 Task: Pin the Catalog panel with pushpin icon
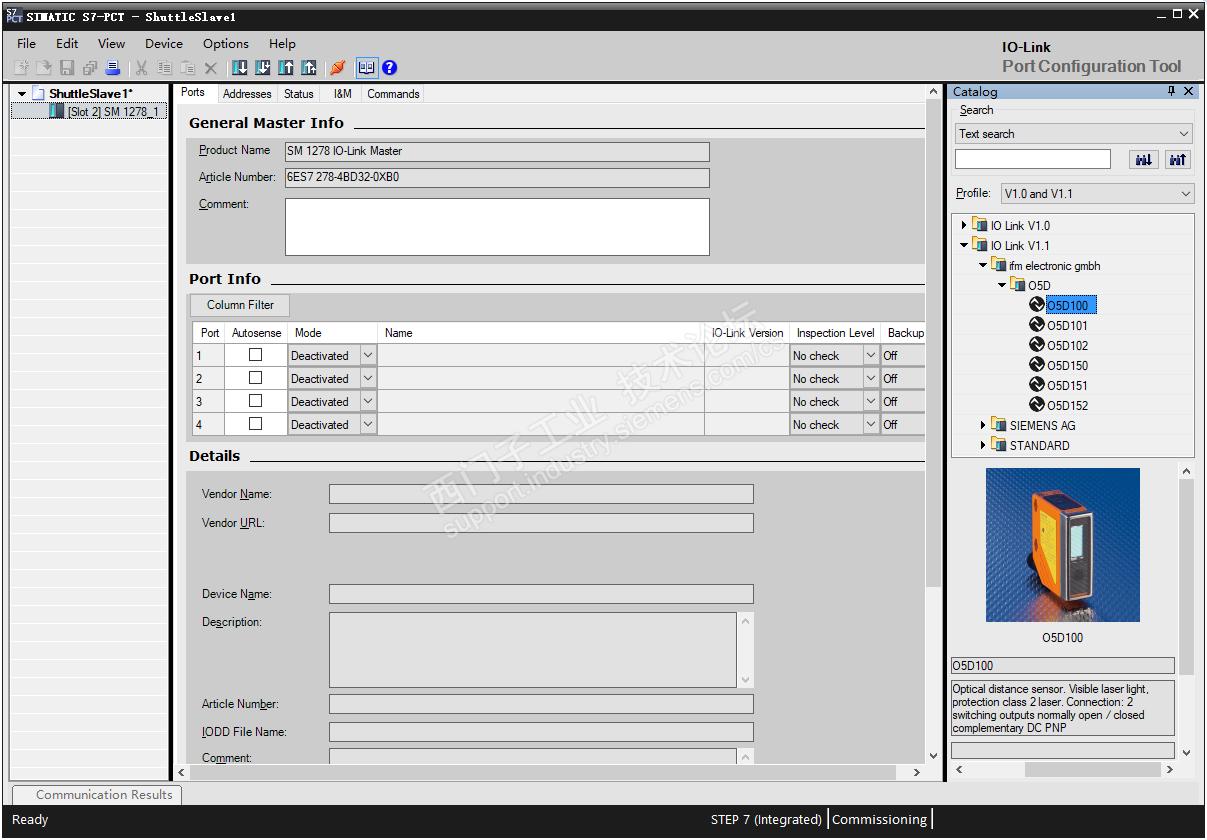(1171, 91)
